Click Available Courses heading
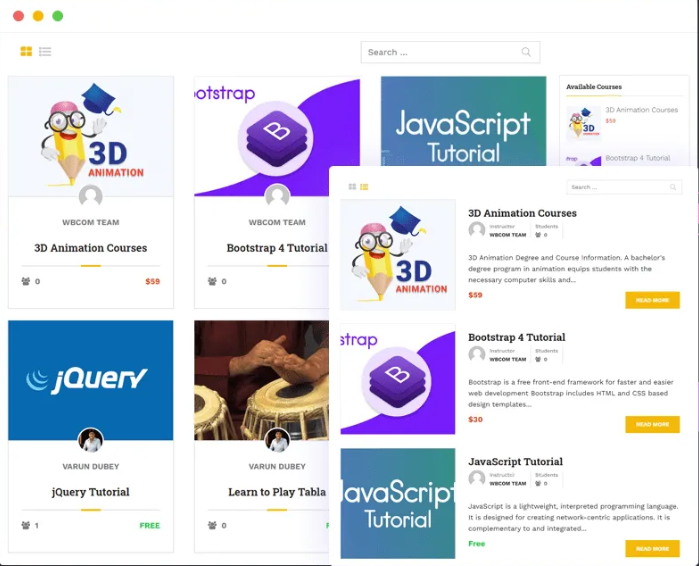Screen dimensions: 699x566 (x=594, y=87)
